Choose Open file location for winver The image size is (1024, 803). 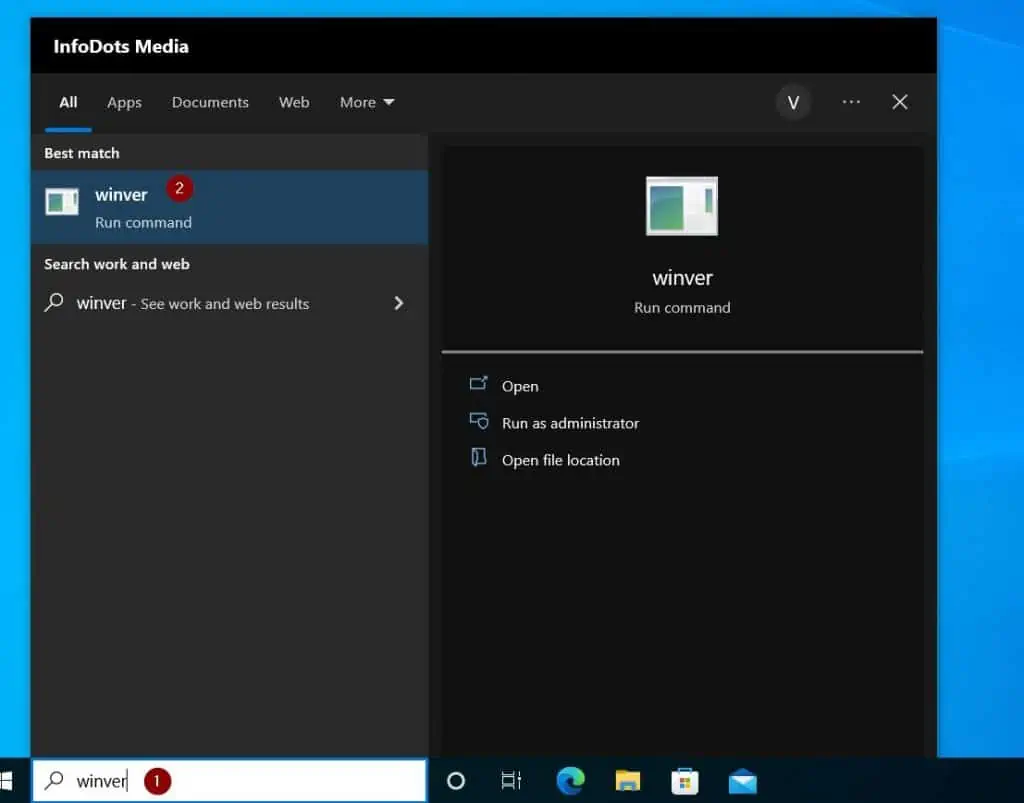coord(560,460)
